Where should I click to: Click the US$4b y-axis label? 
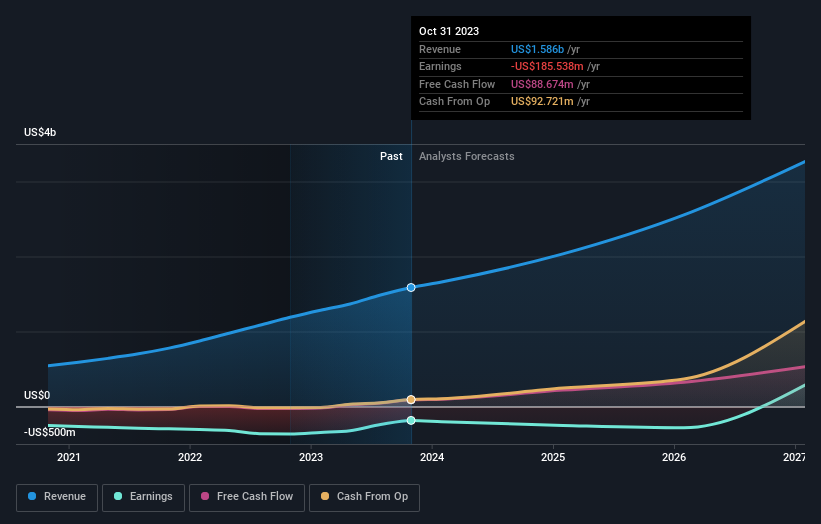pos(40,132)
